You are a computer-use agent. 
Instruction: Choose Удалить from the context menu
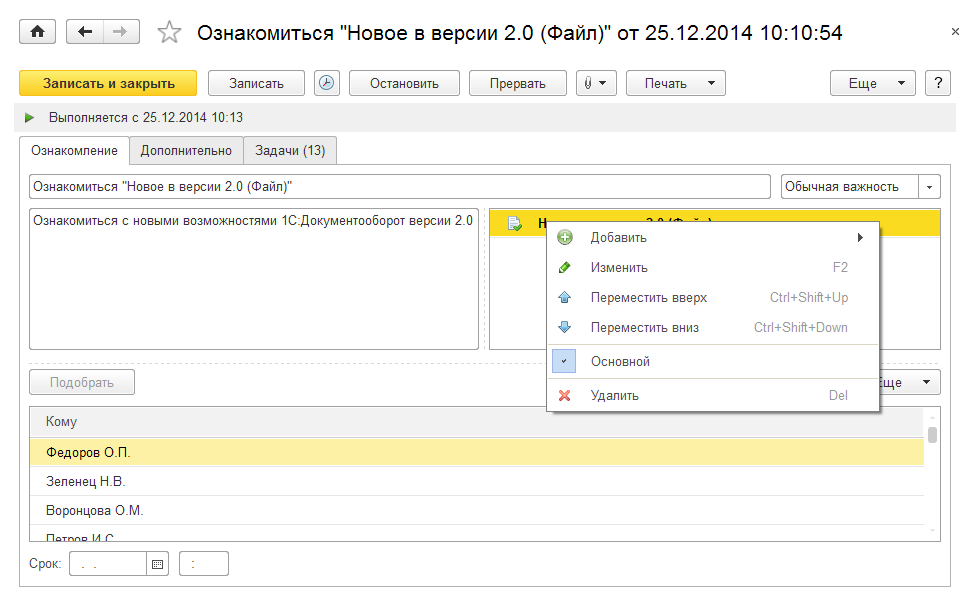point(614,395)
